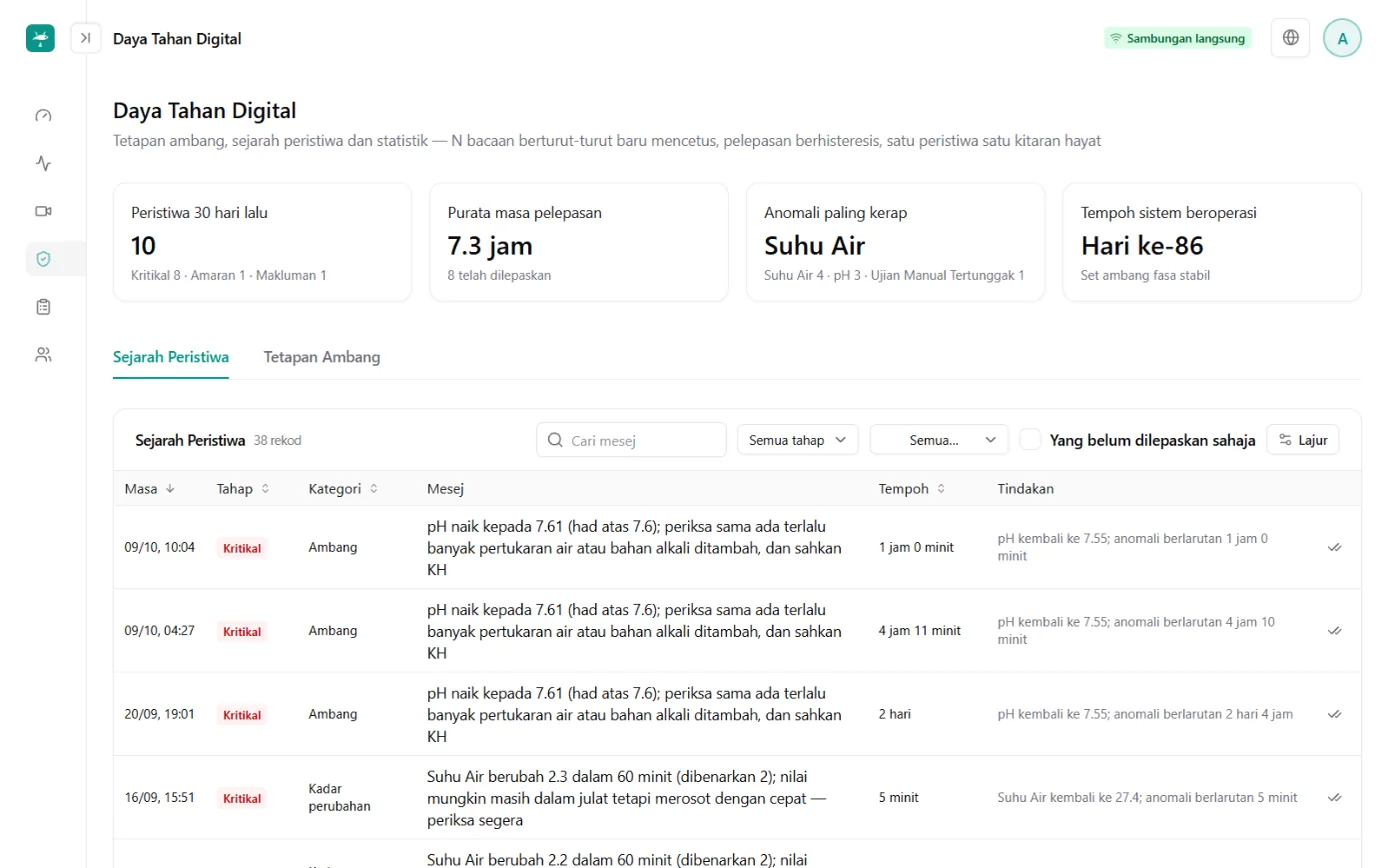Click the Tindakan column header

coord(1025,489)
